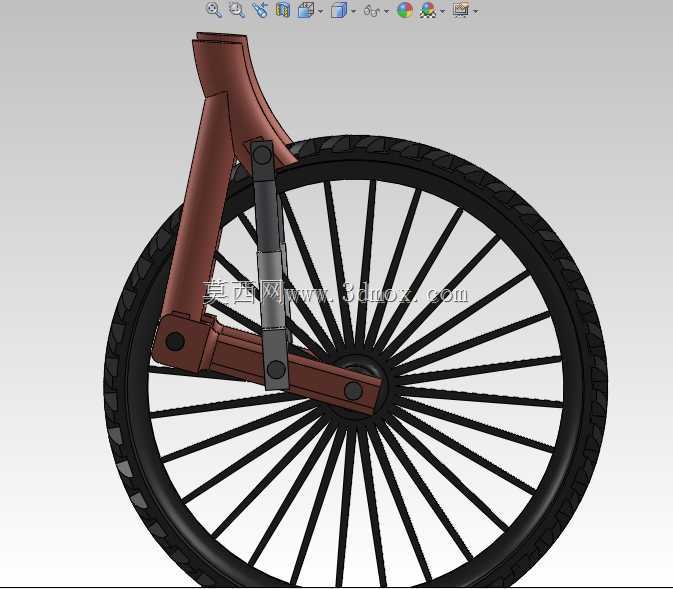Screen dimensions: 673x589
Task: Click the View Settings monitor icon
Action: tap(461, 10)
